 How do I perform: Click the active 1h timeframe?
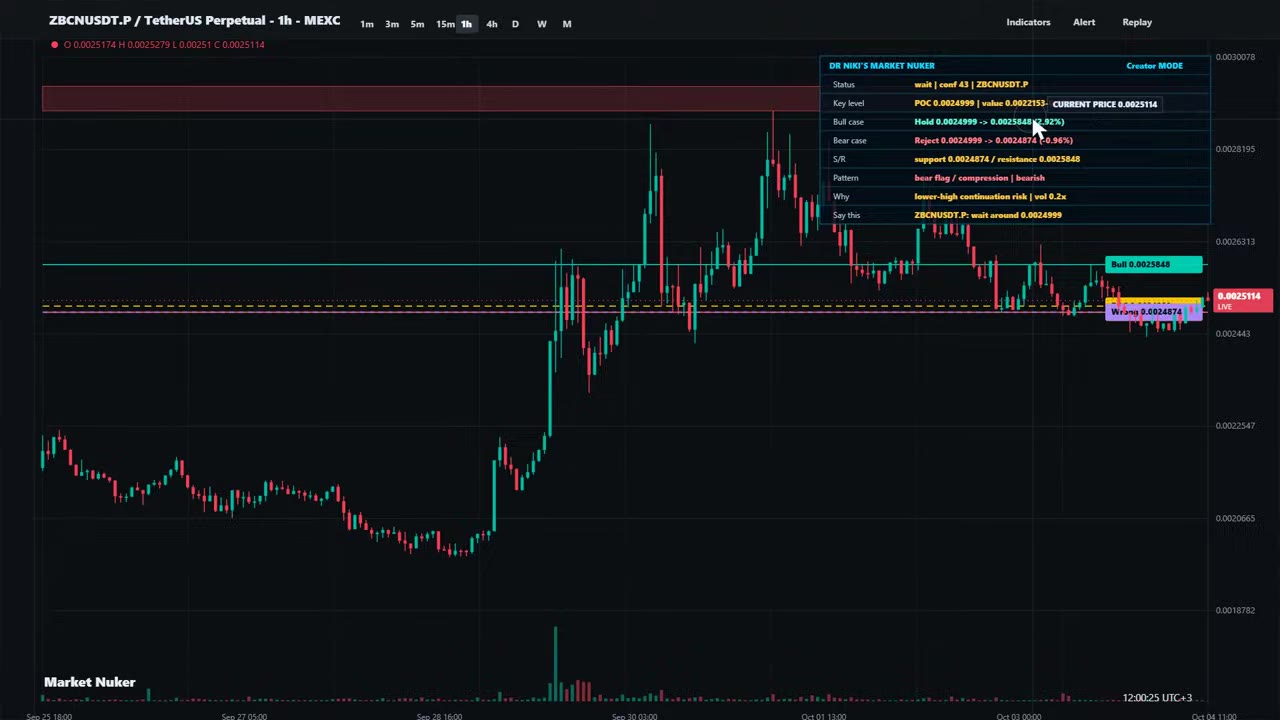[466, 24]
